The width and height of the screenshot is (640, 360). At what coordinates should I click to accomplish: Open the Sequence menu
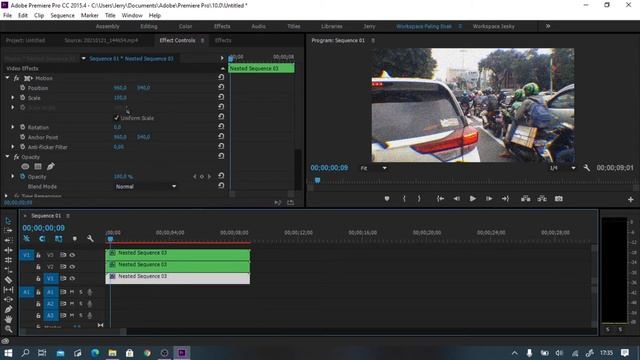tap(62, 16)
